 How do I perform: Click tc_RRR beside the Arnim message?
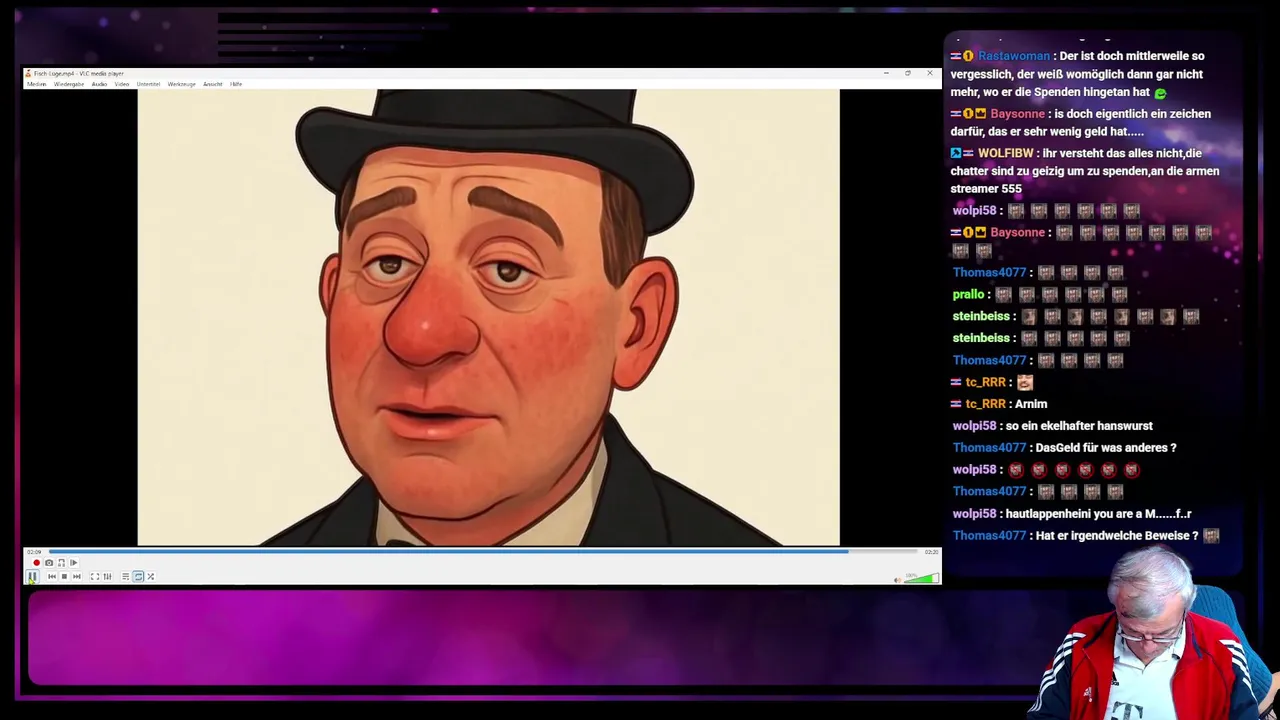click(985, 404)
